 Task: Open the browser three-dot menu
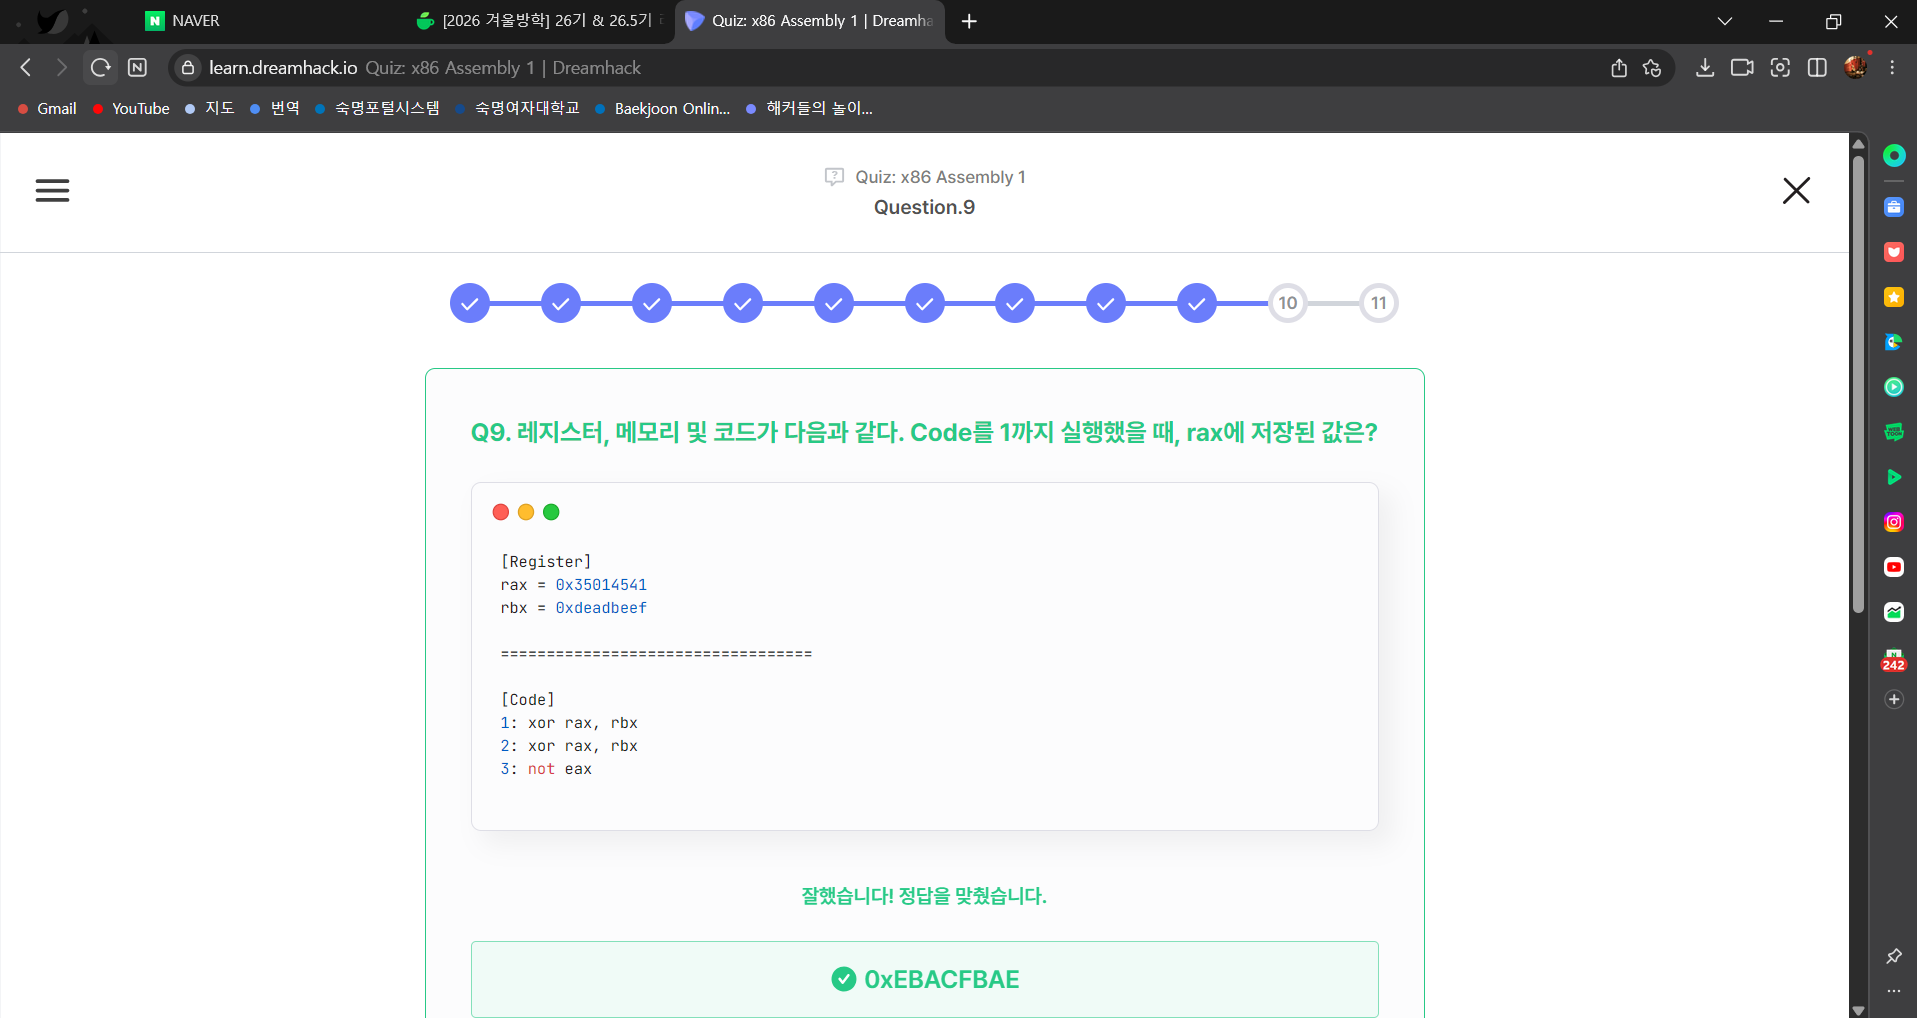[1892, 68]
